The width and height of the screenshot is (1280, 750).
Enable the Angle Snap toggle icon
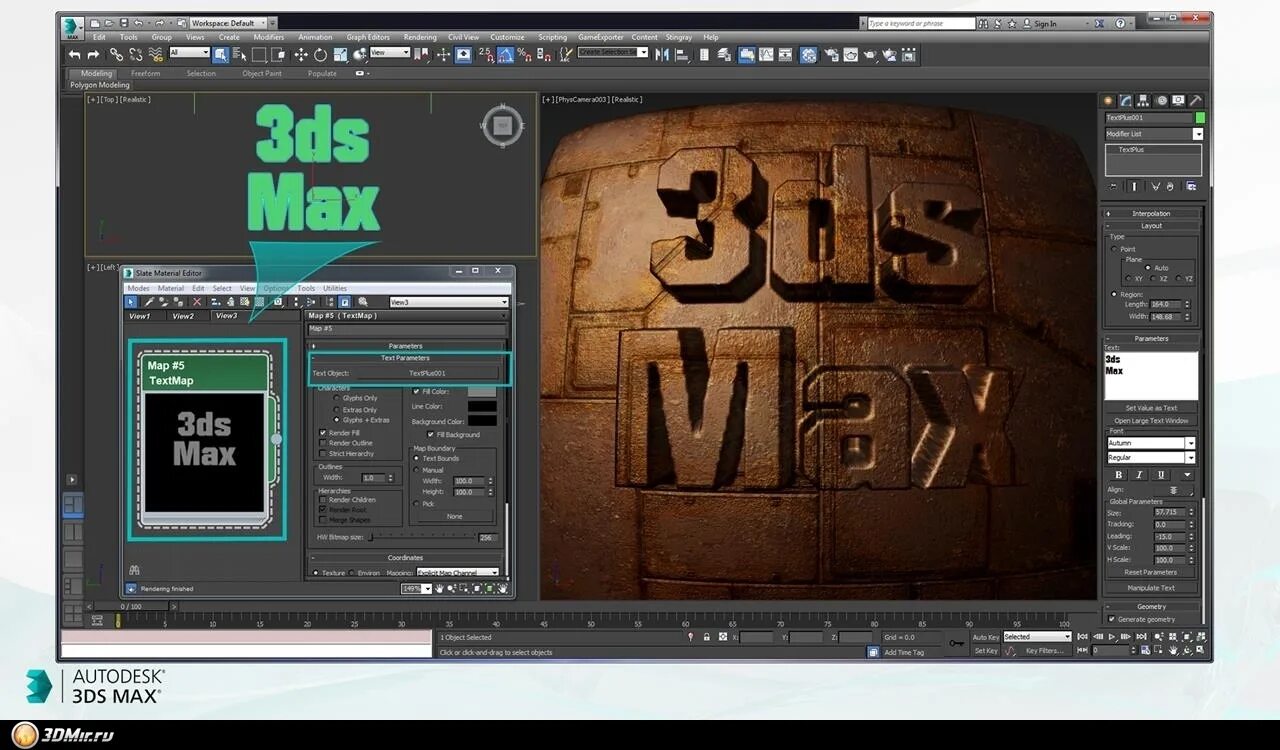point(505,55)
